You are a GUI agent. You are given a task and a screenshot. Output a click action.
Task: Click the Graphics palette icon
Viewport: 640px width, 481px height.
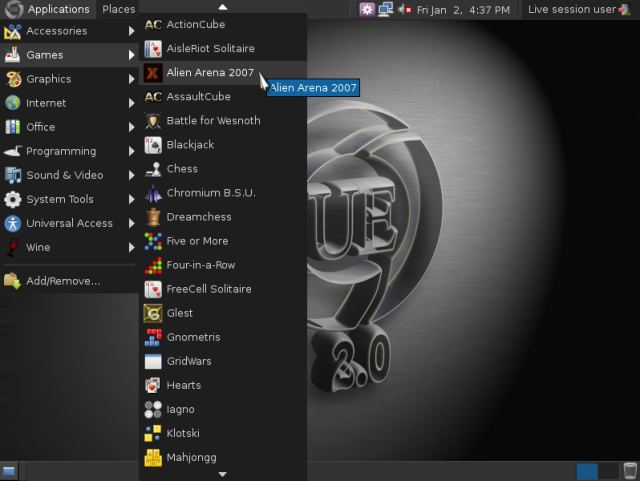[13, 79]
